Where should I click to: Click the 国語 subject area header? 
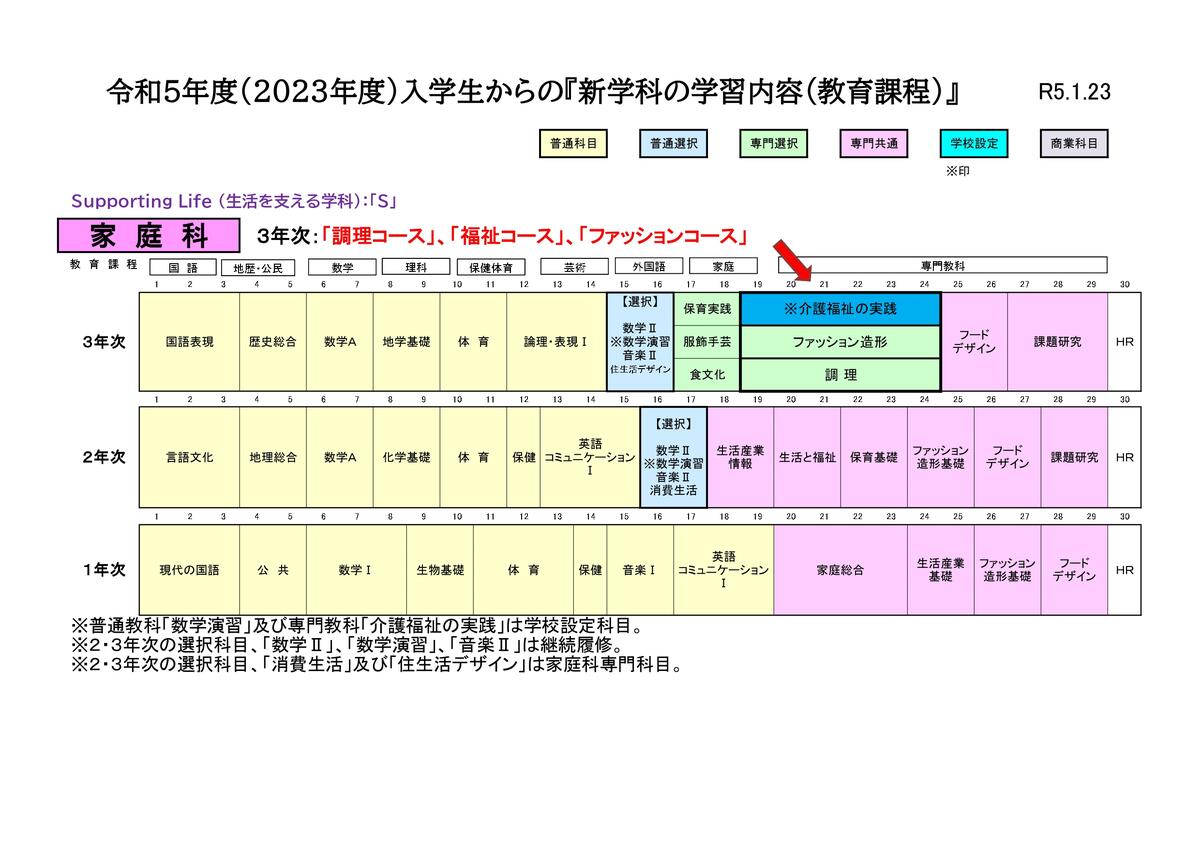pyautogui.click(x=183, y=267)
